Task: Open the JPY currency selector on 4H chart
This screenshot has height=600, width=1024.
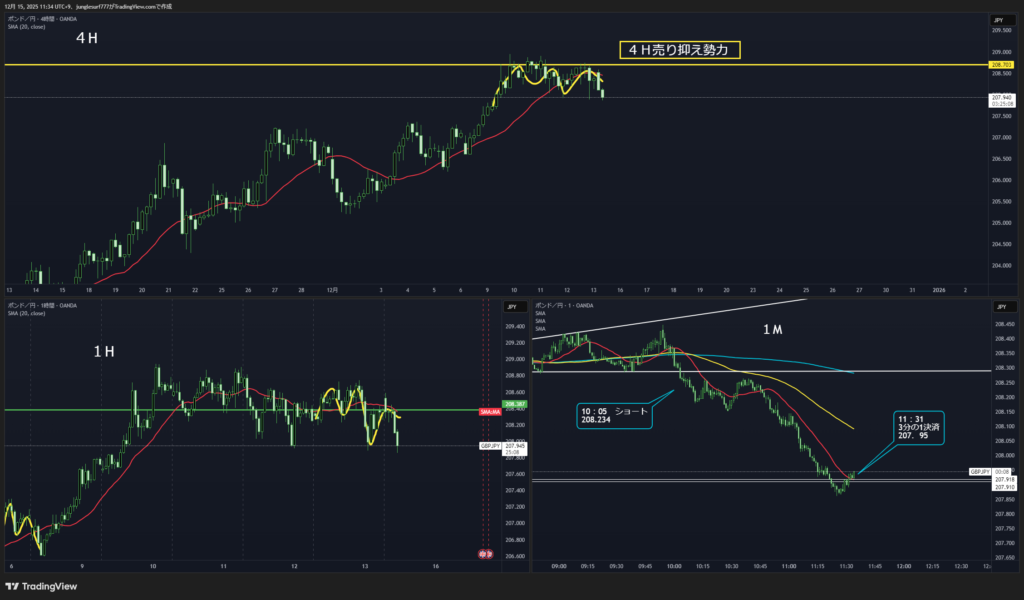Action: pos(997,20)
